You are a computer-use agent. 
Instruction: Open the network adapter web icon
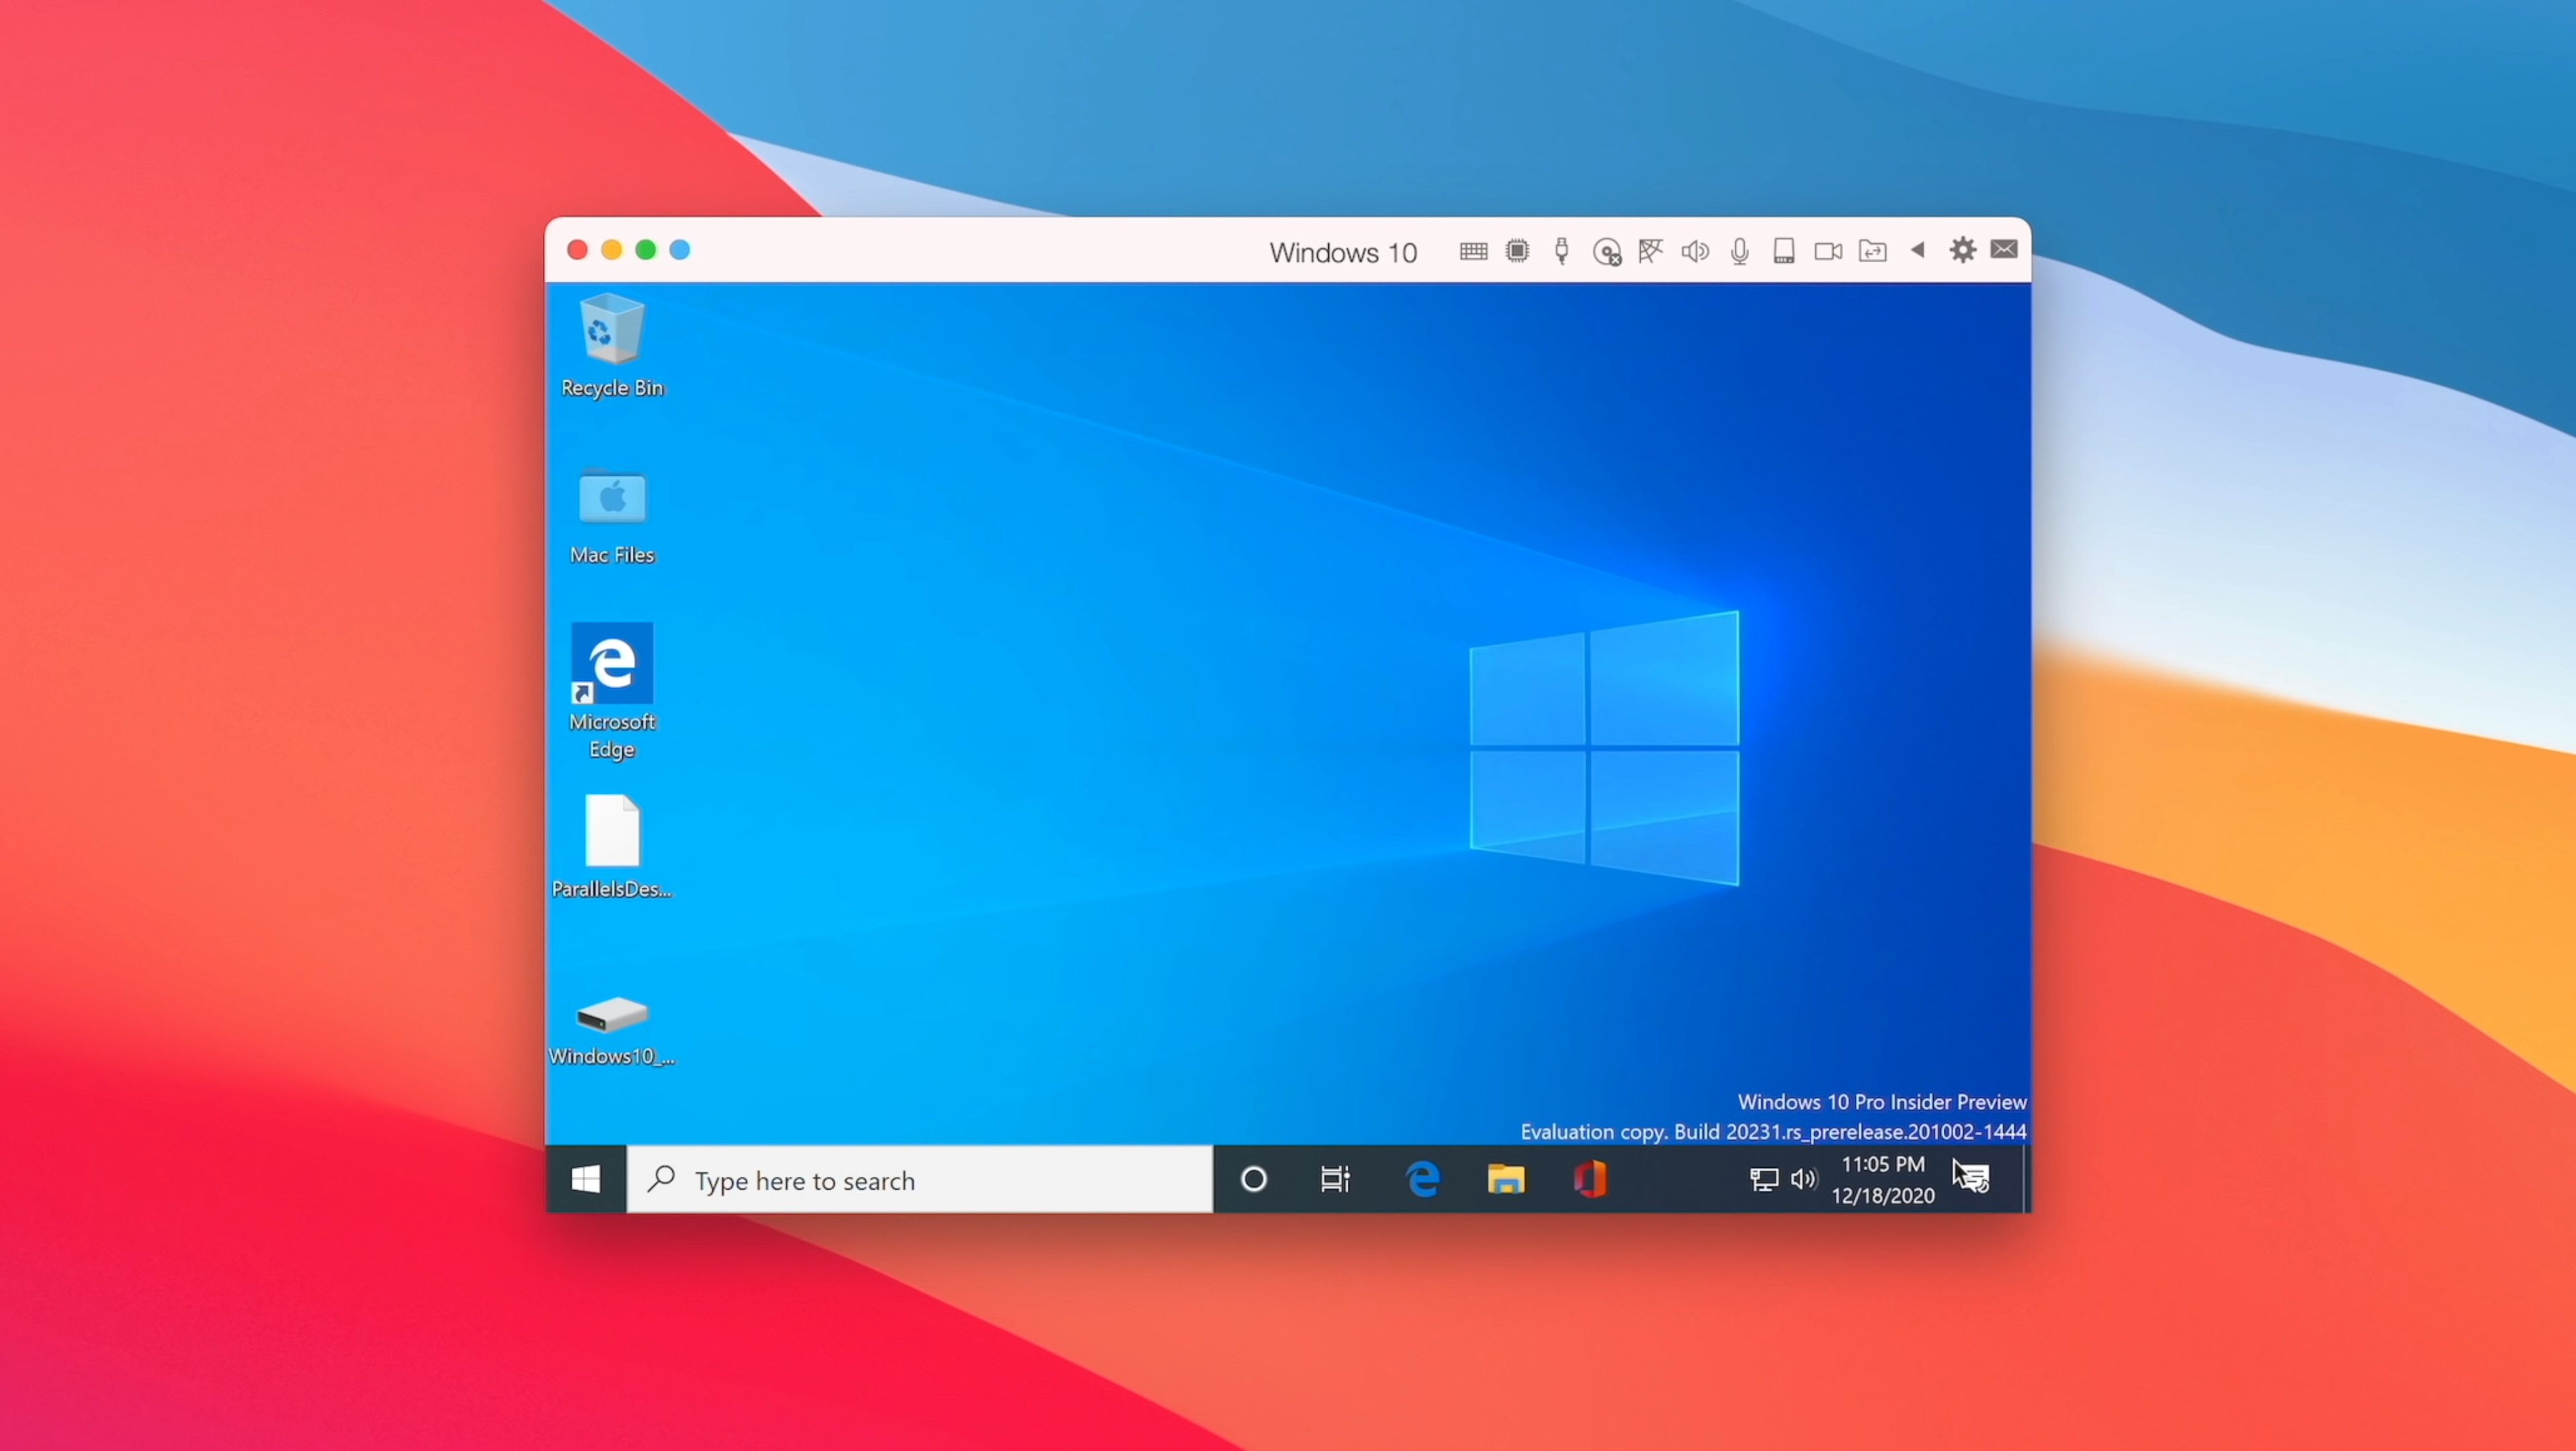pyautogui.click(x=1650, y=251)
